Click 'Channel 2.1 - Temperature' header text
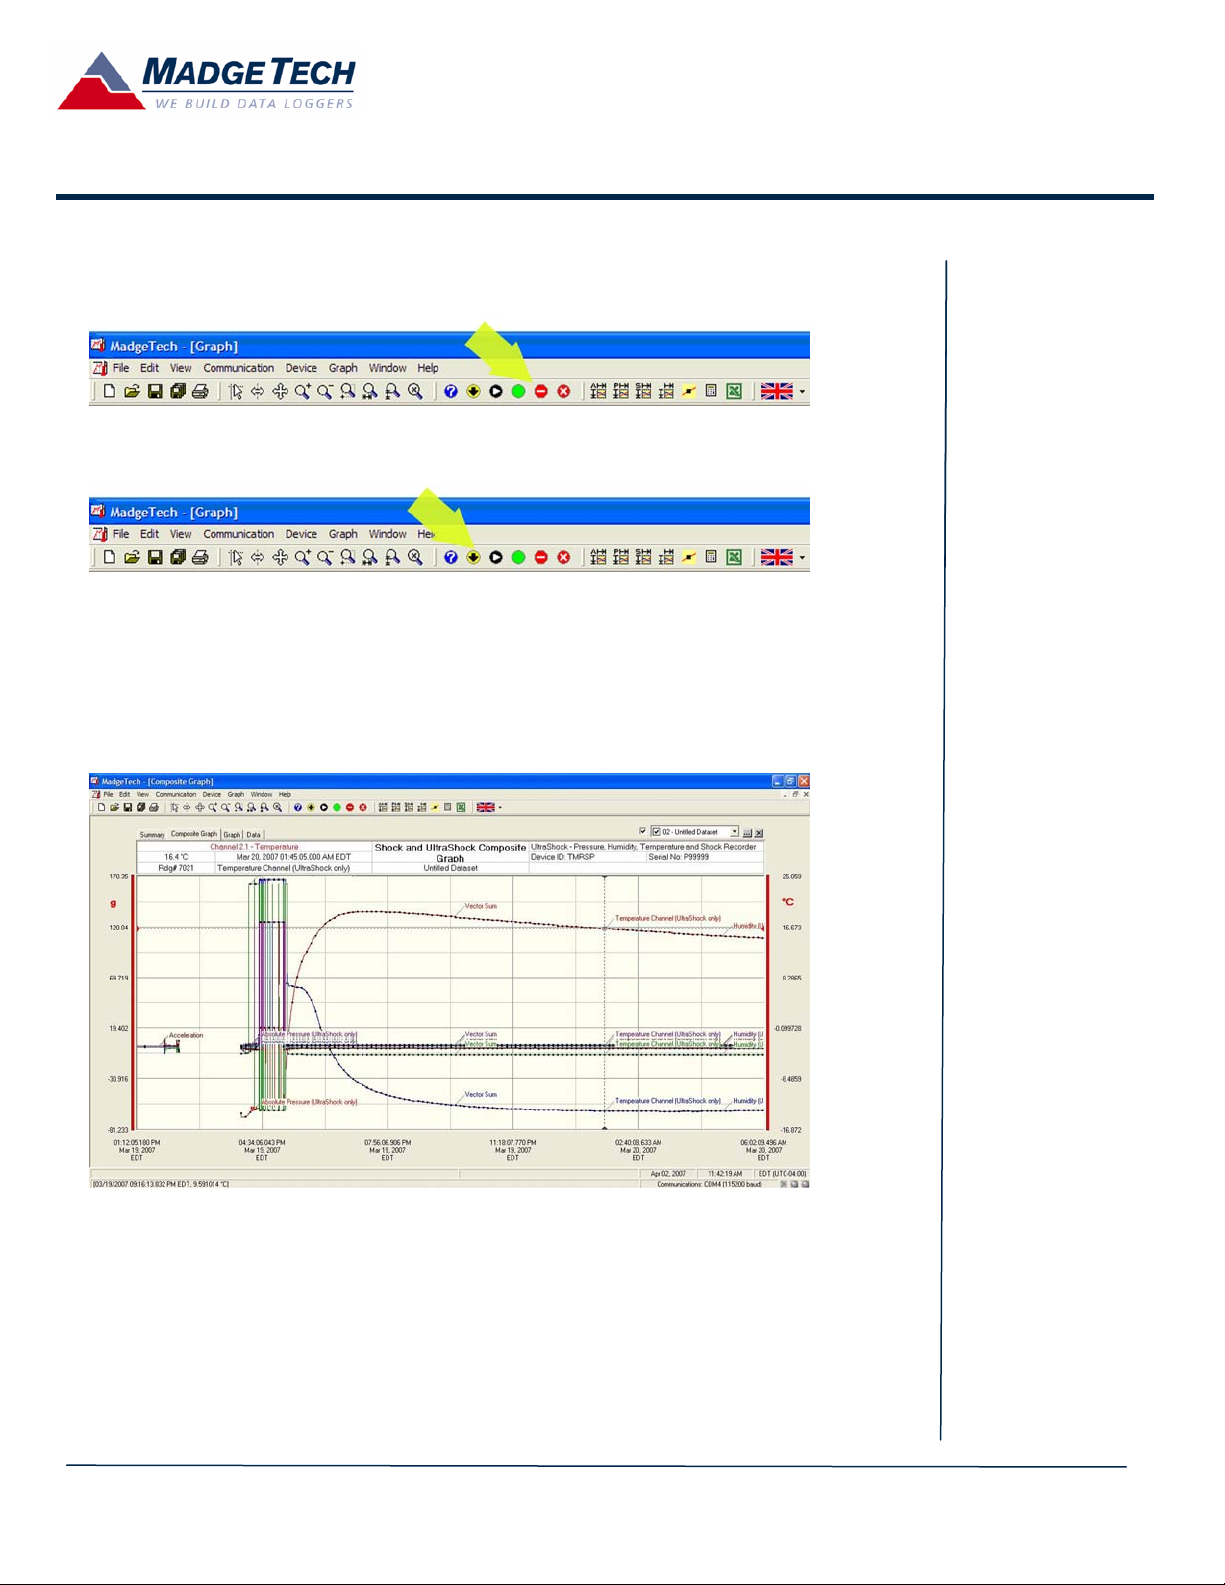 pos(254,847)
